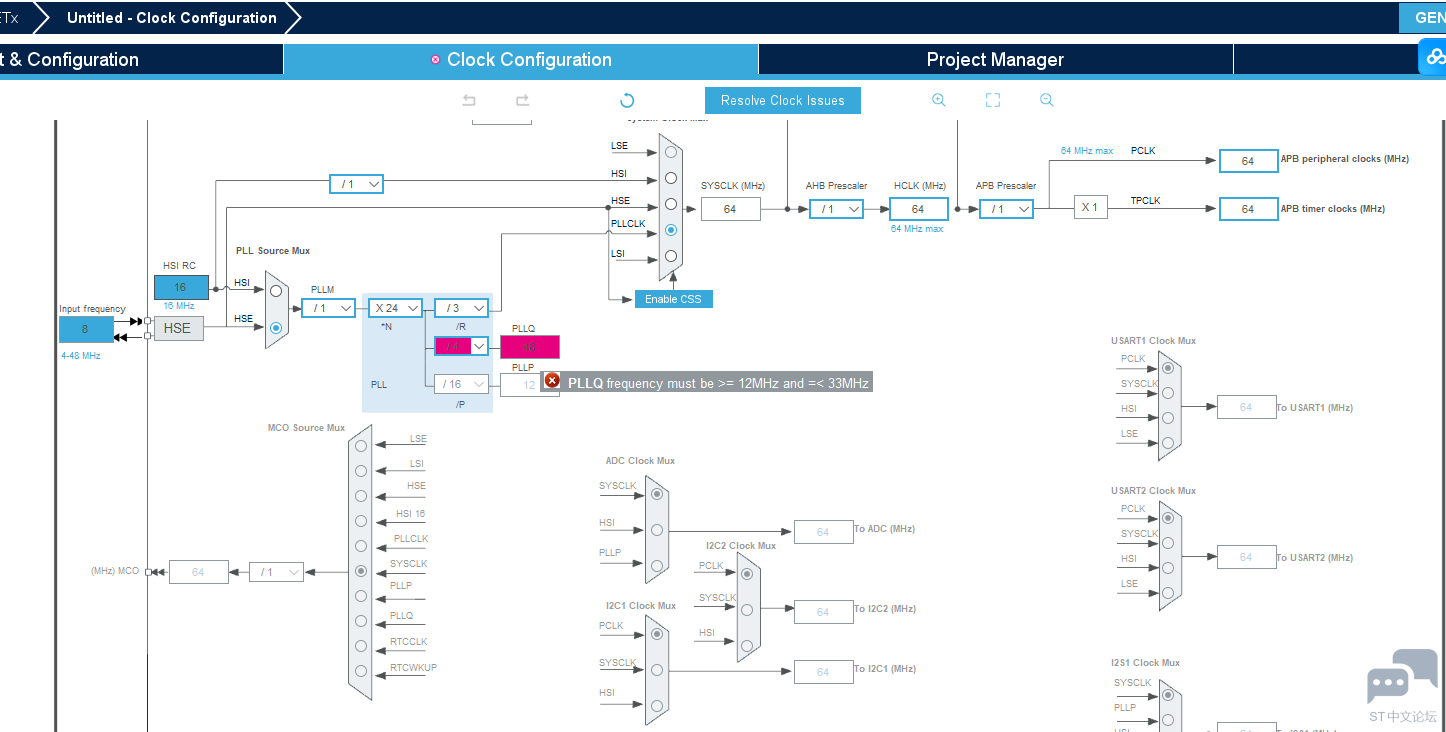Image resolution: width=1446 pixels, height=732 pixels.
Task: Open the /3 PLL R divider dropdown
Action: [461, 308]
